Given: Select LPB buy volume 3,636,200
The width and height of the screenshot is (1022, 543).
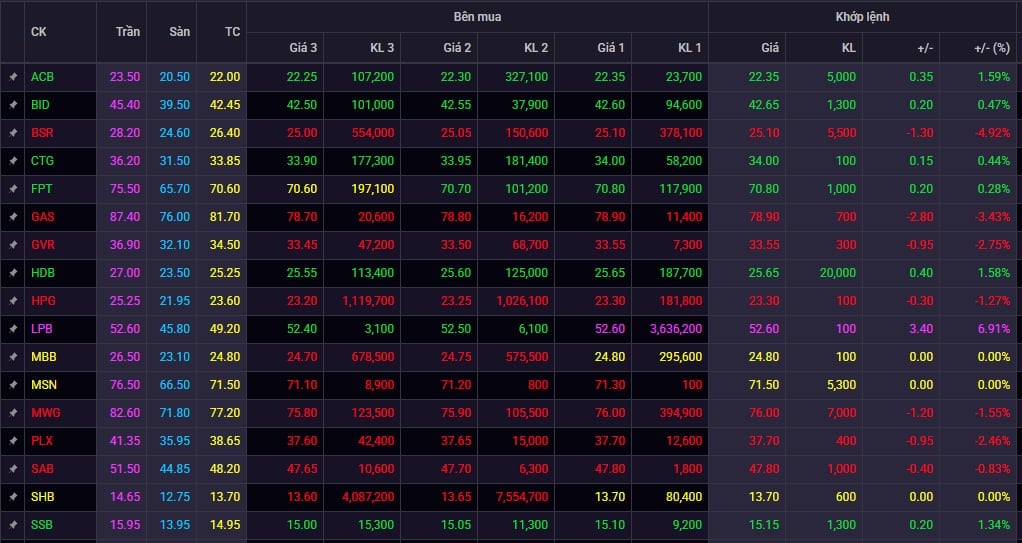Looking at the screenshot, I should pos(676,329).
